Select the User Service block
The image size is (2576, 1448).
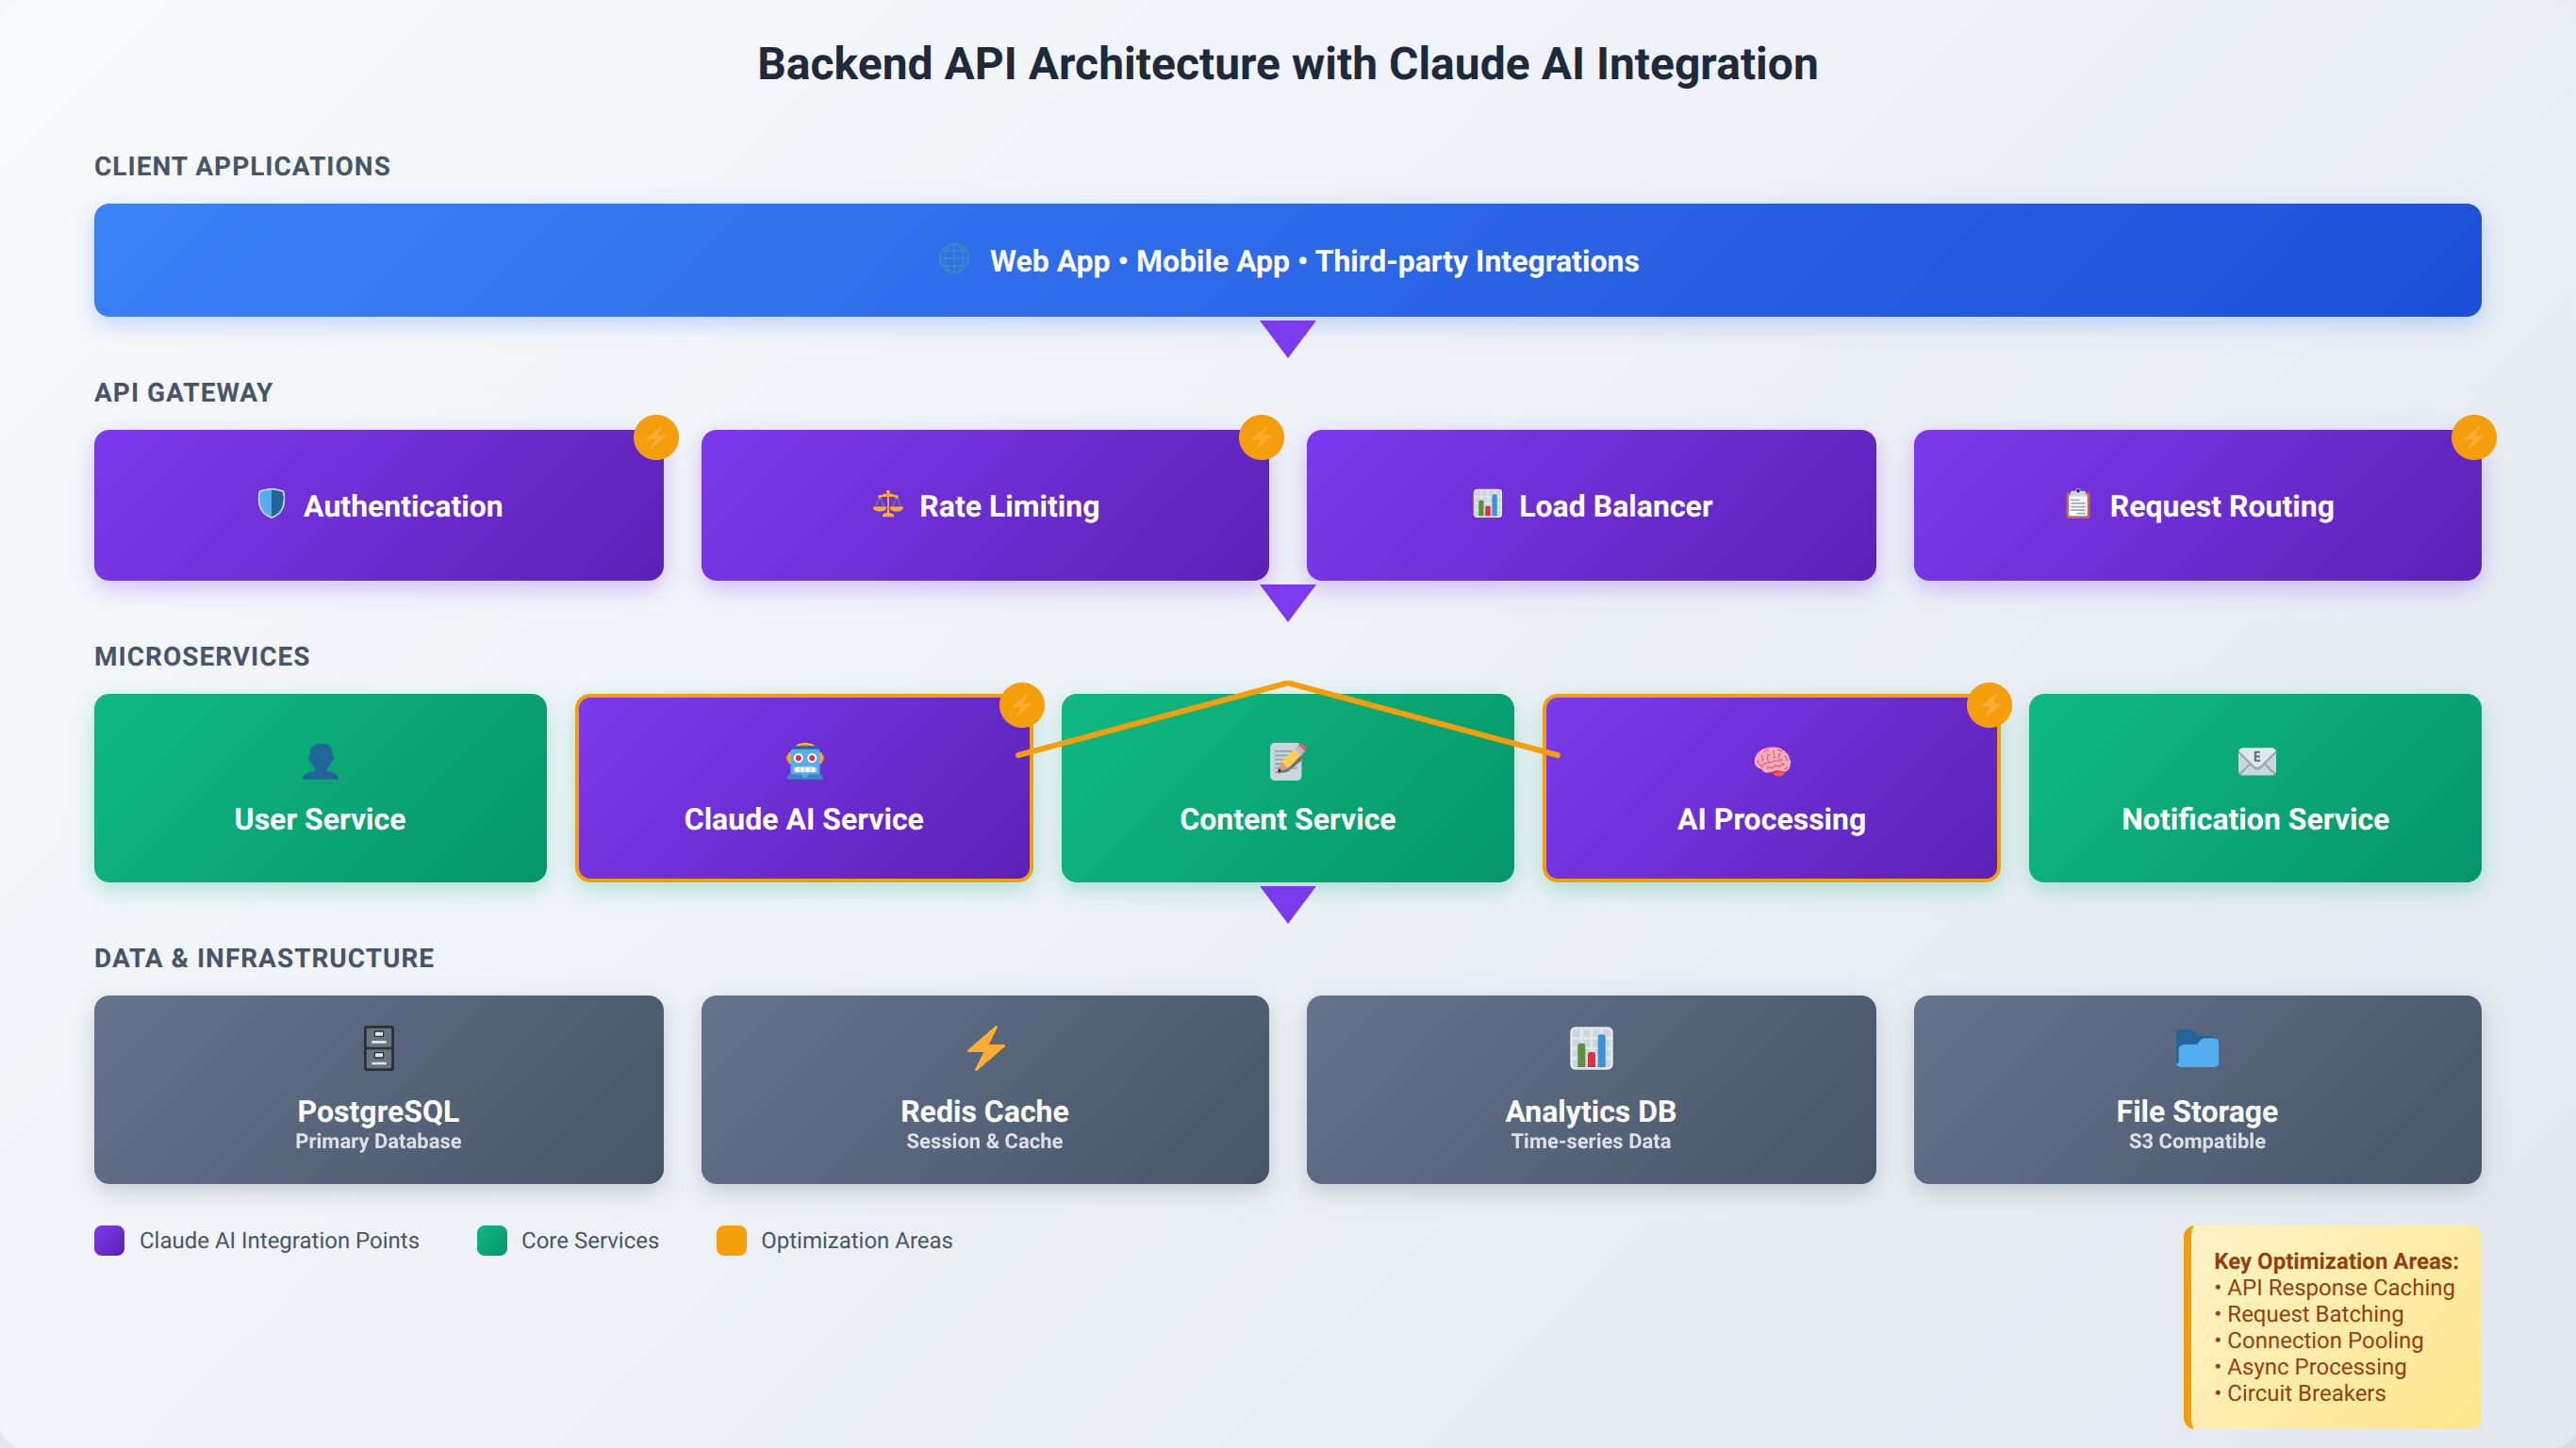point(320,788)
